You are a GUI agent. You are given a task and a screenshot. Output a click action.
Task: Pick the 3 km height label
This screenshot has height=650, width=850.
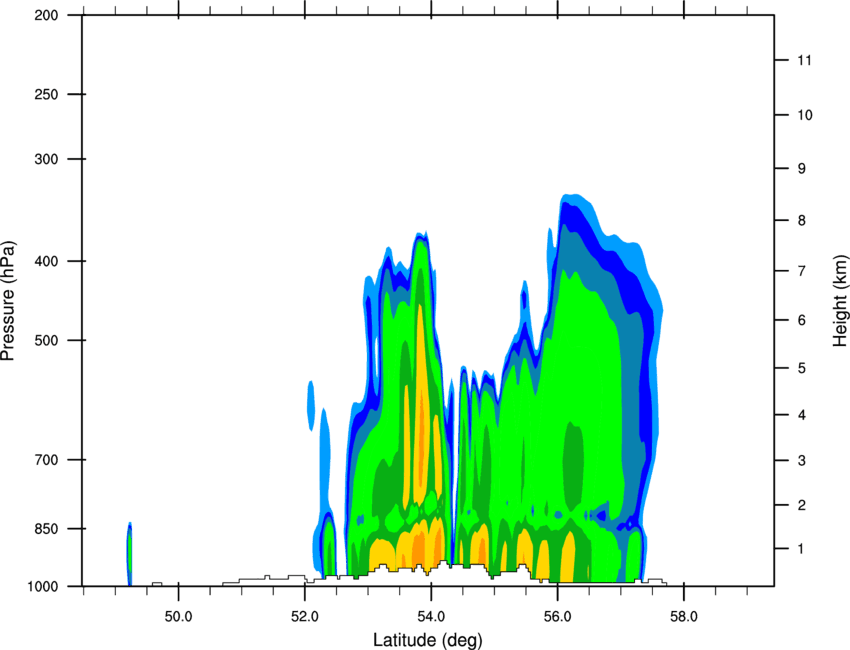point(802,461)
